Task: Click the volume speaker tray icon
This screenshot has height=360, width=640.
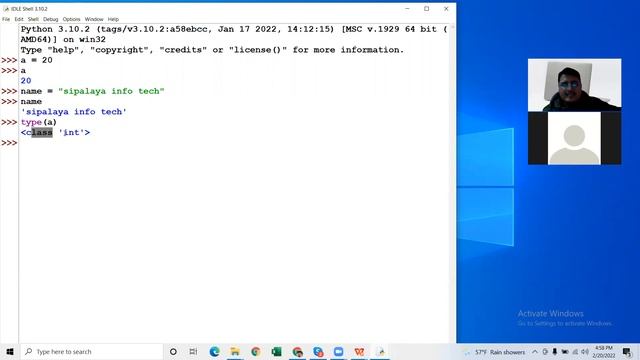Action: tap(585, 352)
